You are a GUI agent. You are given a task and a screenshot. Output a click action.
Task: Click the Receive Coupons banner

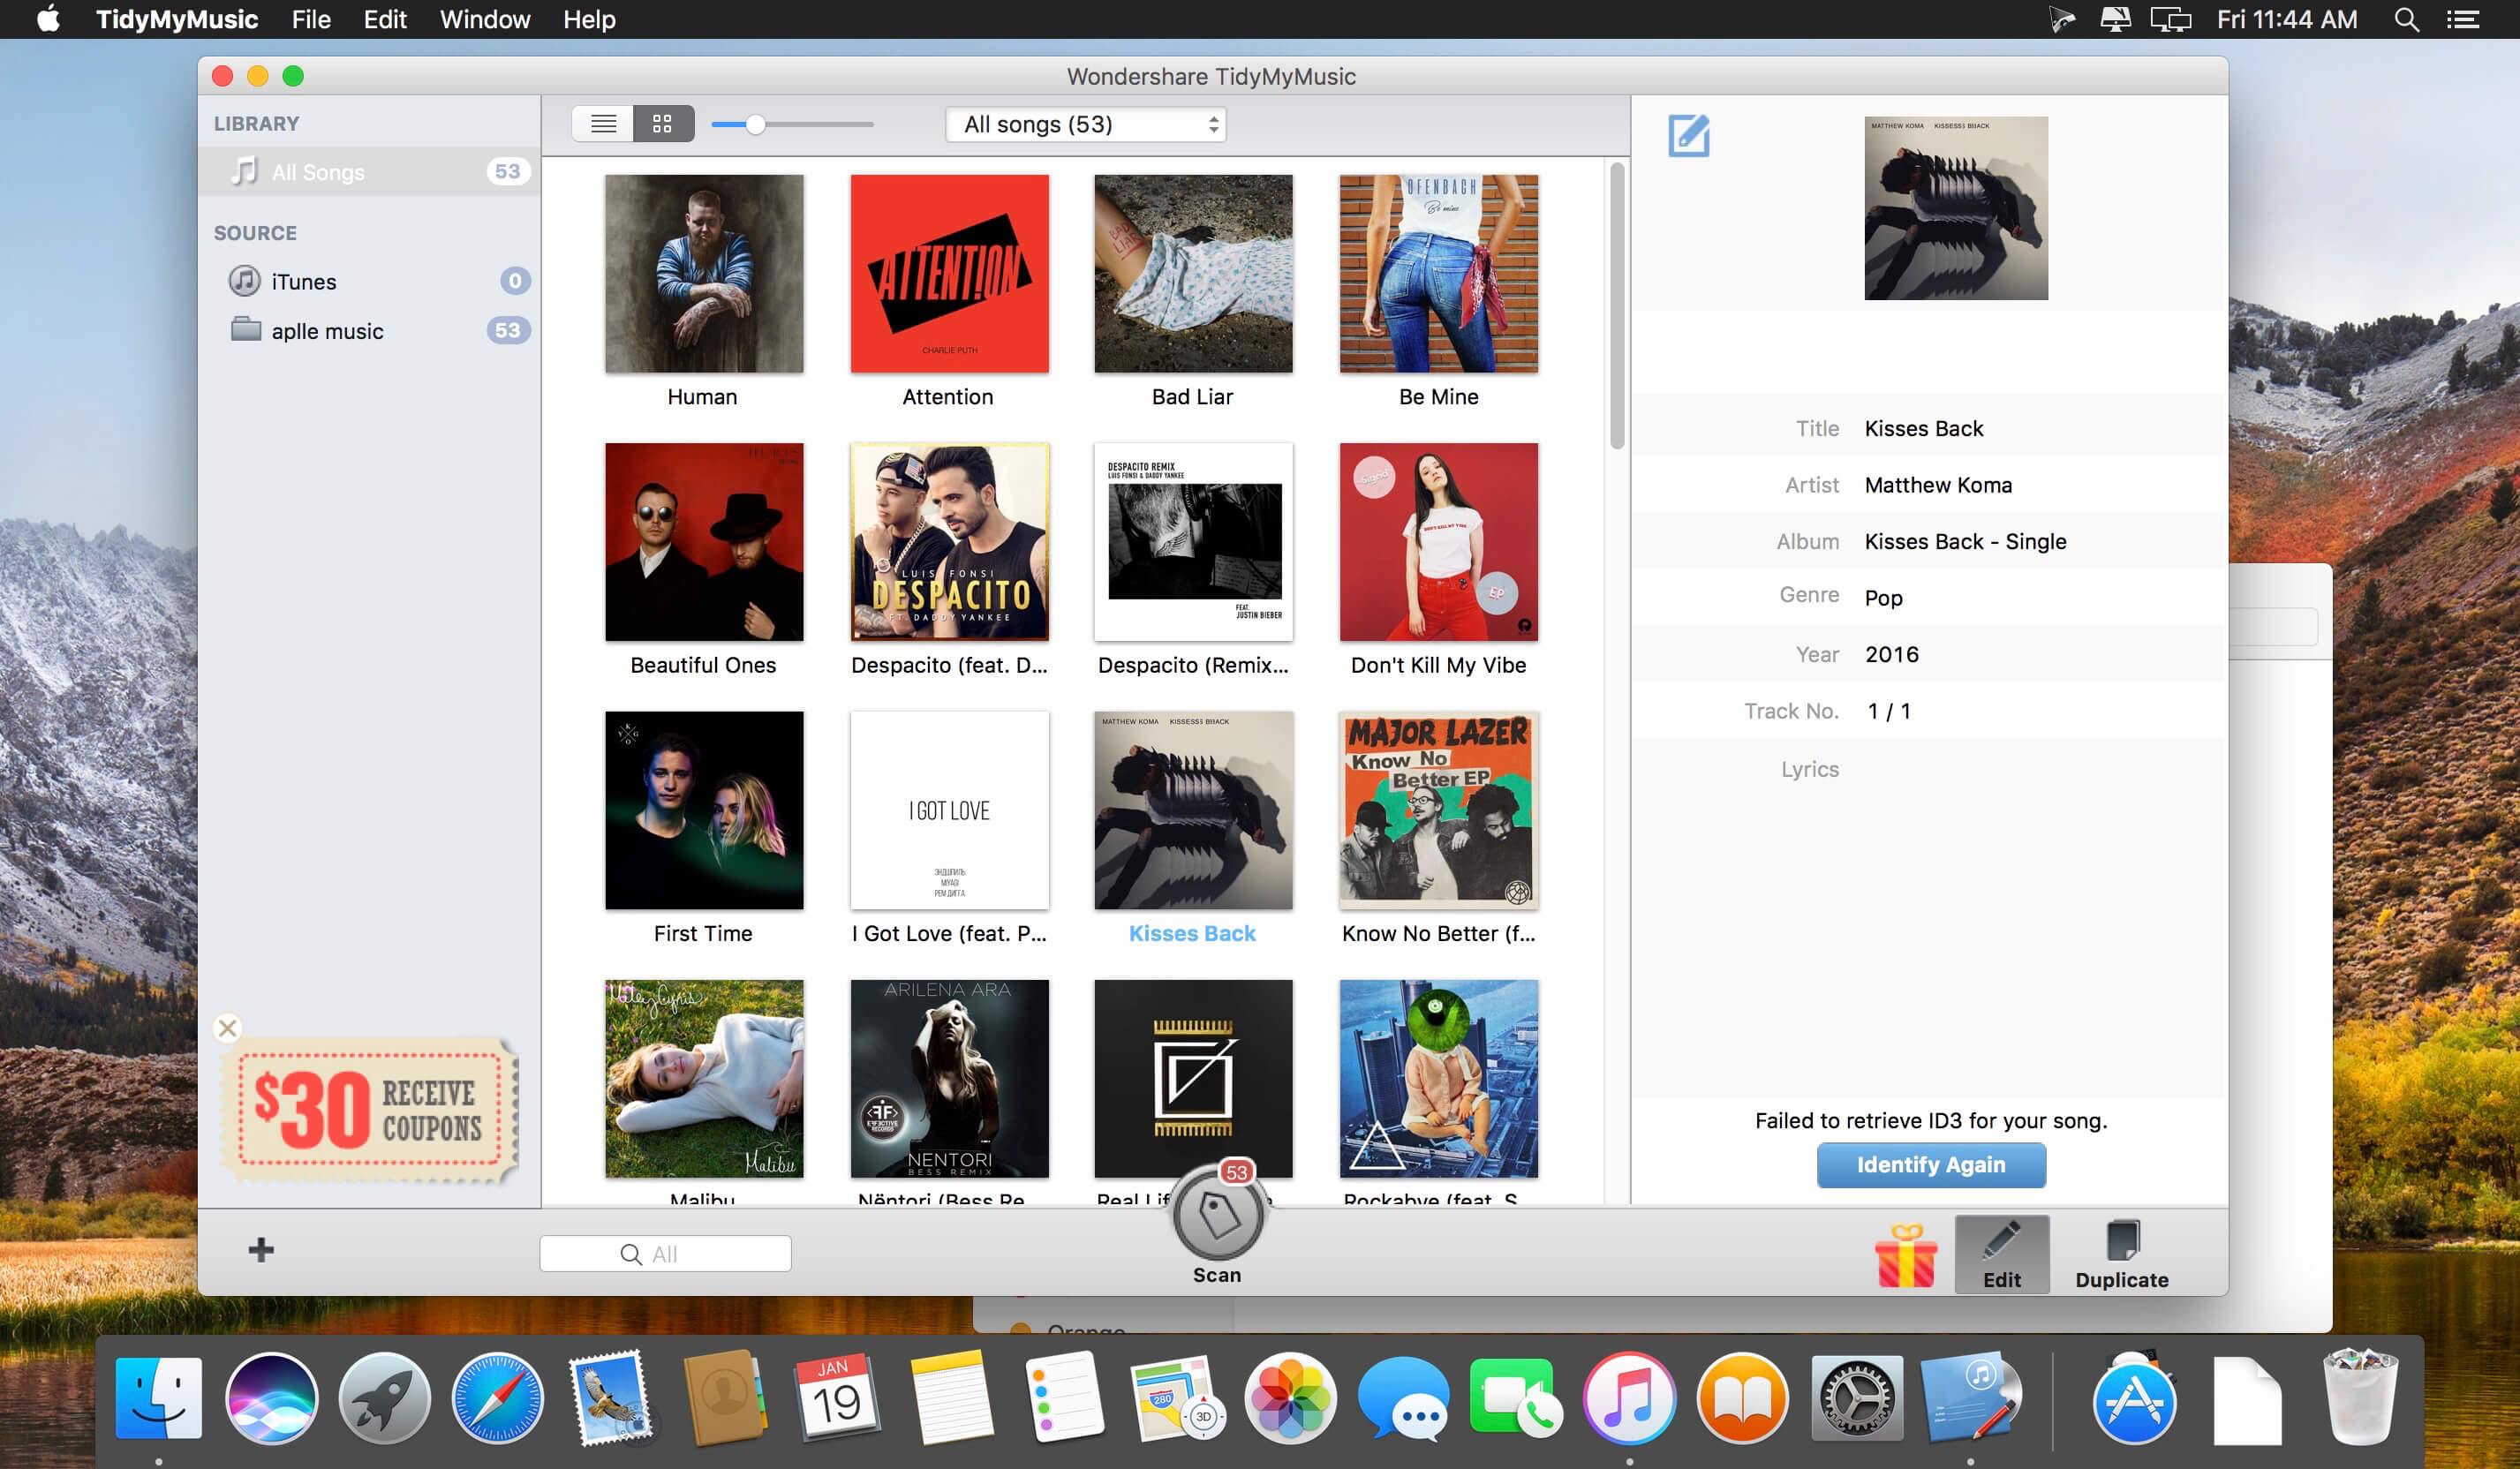point(370,1110)
